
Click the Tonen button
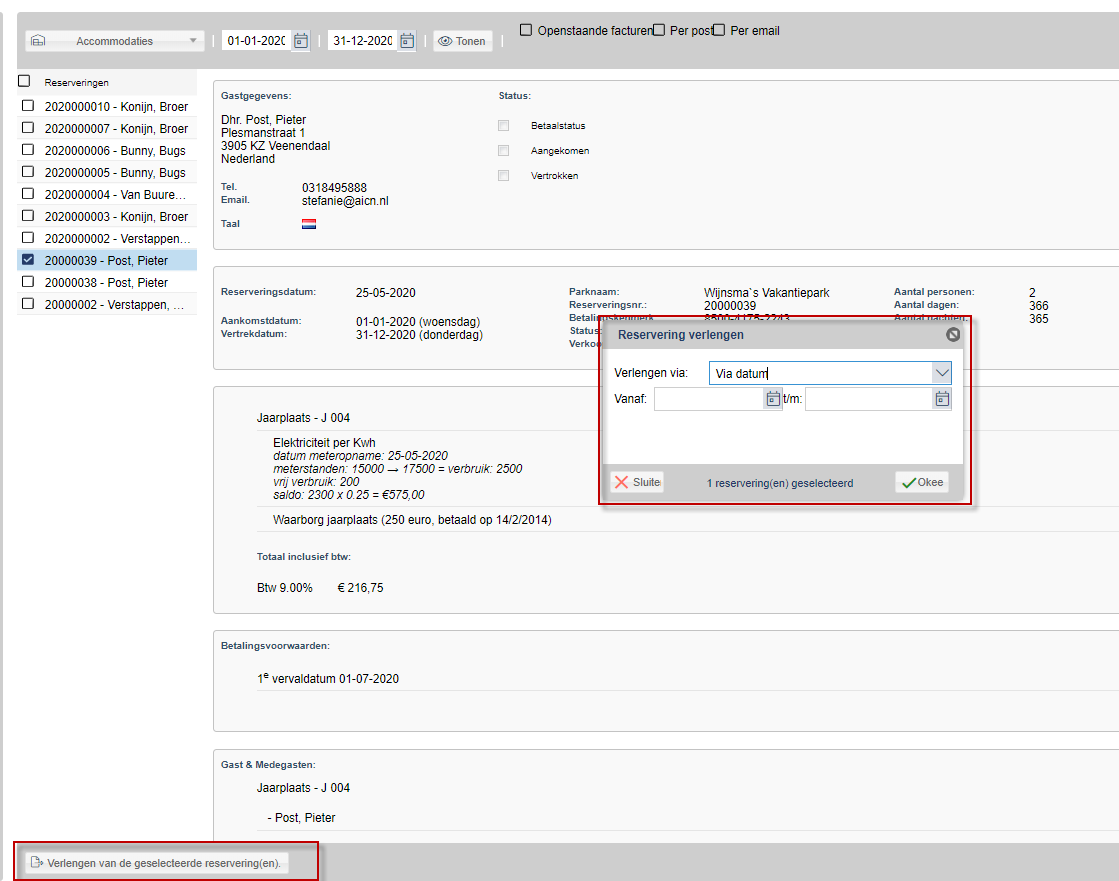(462, 41)
